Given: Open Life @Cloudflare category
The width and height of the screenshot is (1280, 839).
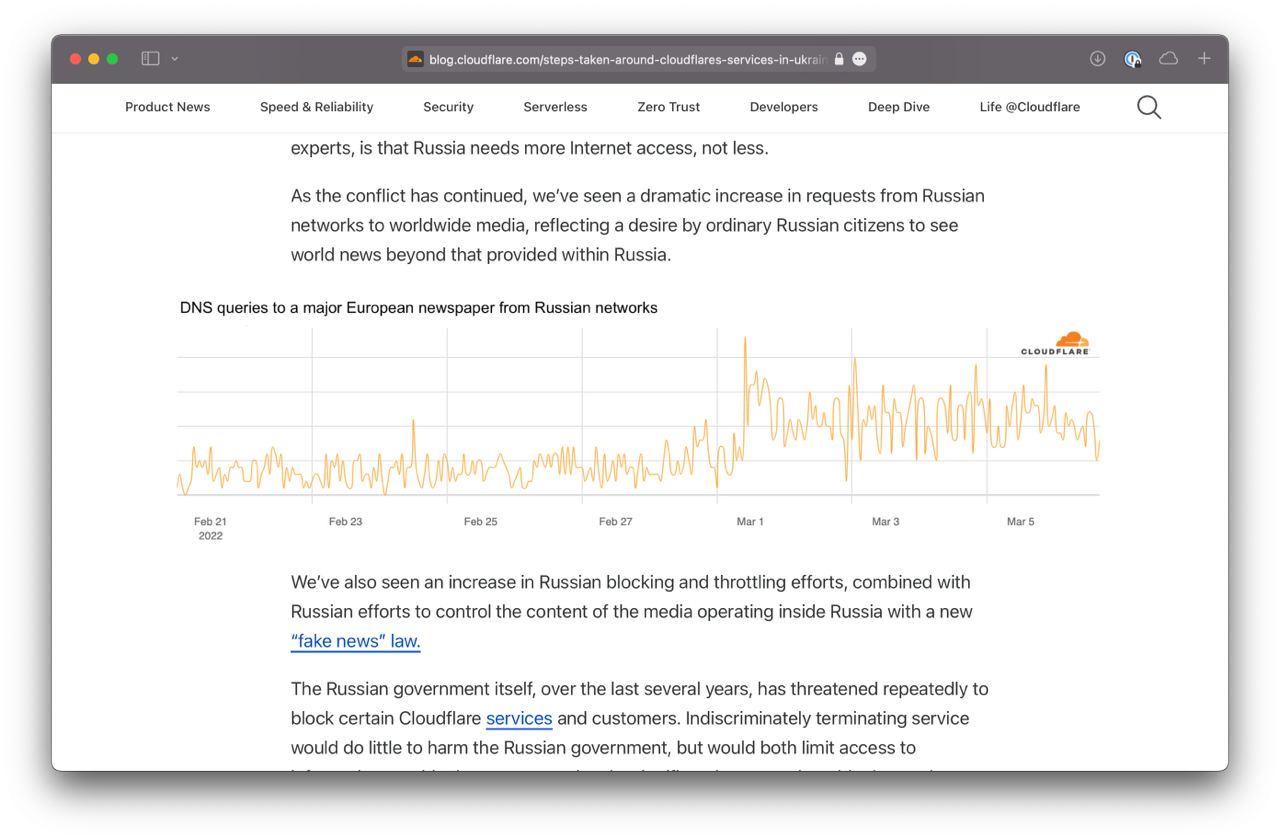Looking at the screenshot, I should pos(1030,107).
